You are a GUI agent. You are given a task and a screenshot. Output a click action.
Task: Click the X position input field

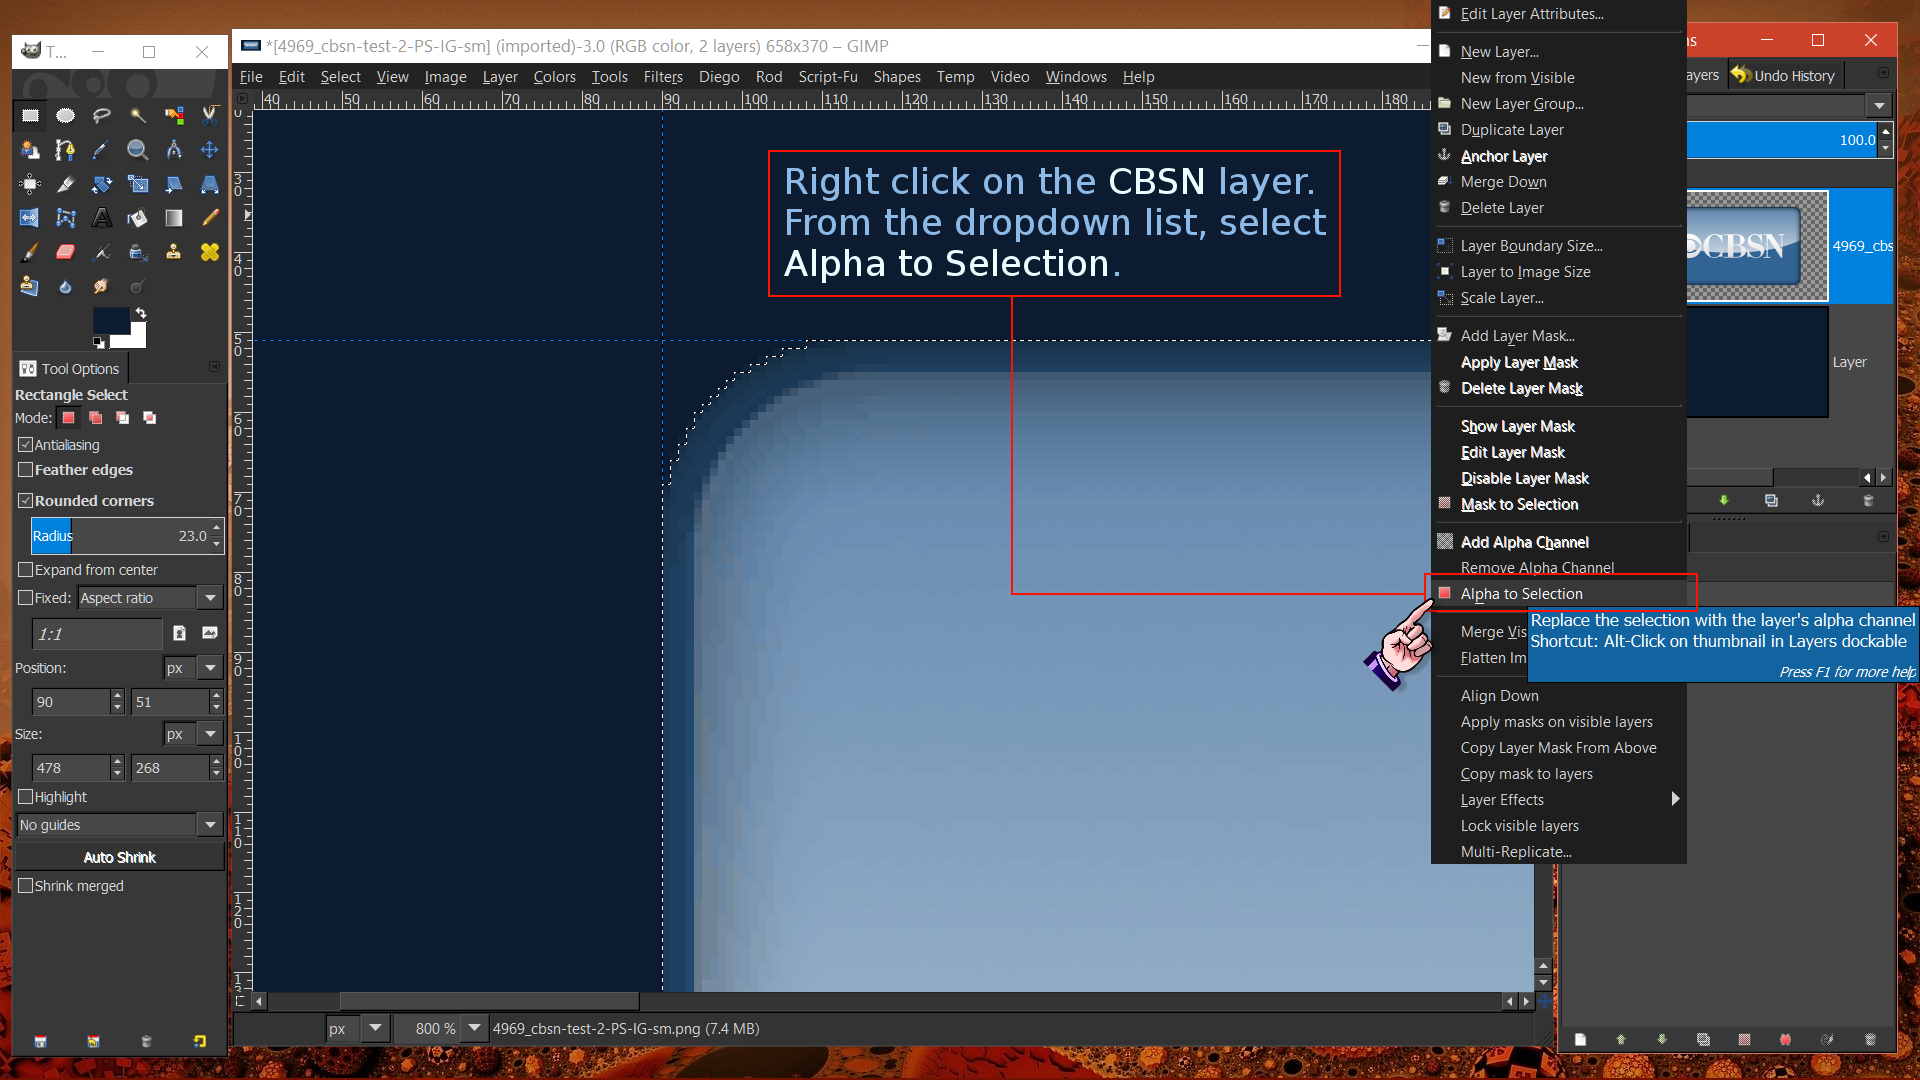click(x=71, y=702)
